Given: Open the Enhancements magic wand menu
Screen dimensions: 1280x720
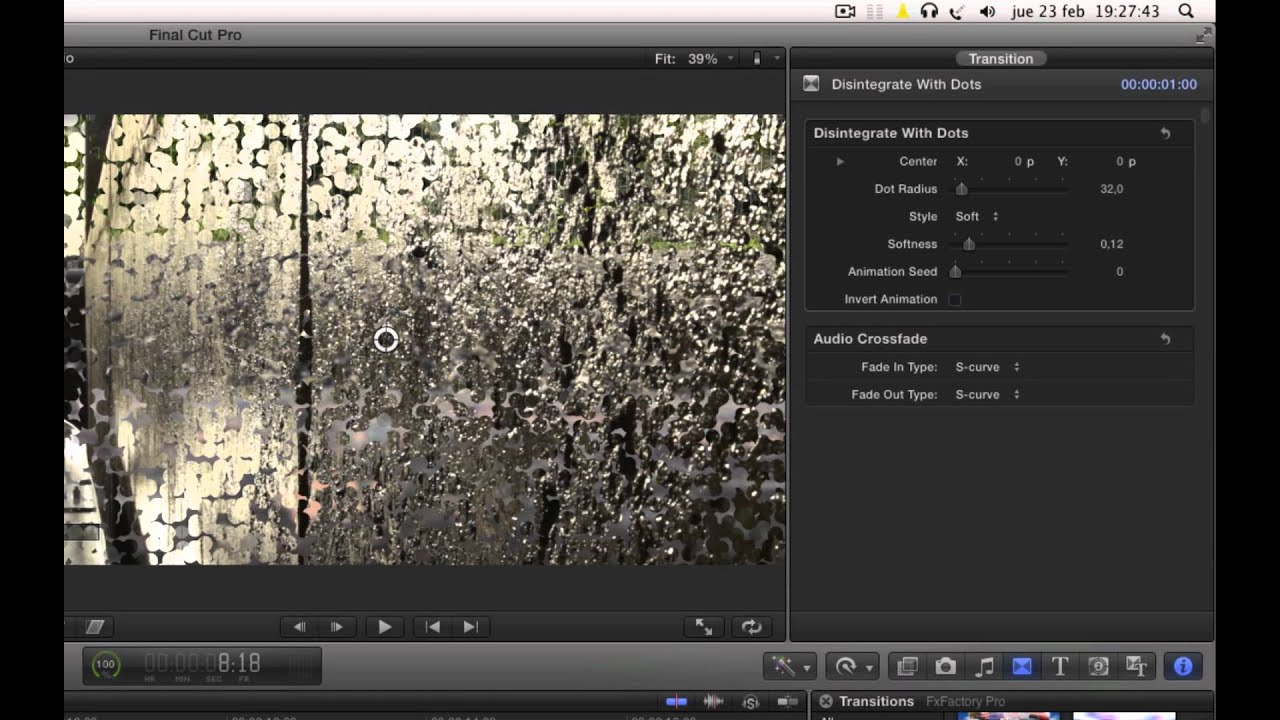Looking at the screenshot, I should [x=790, y=666].
